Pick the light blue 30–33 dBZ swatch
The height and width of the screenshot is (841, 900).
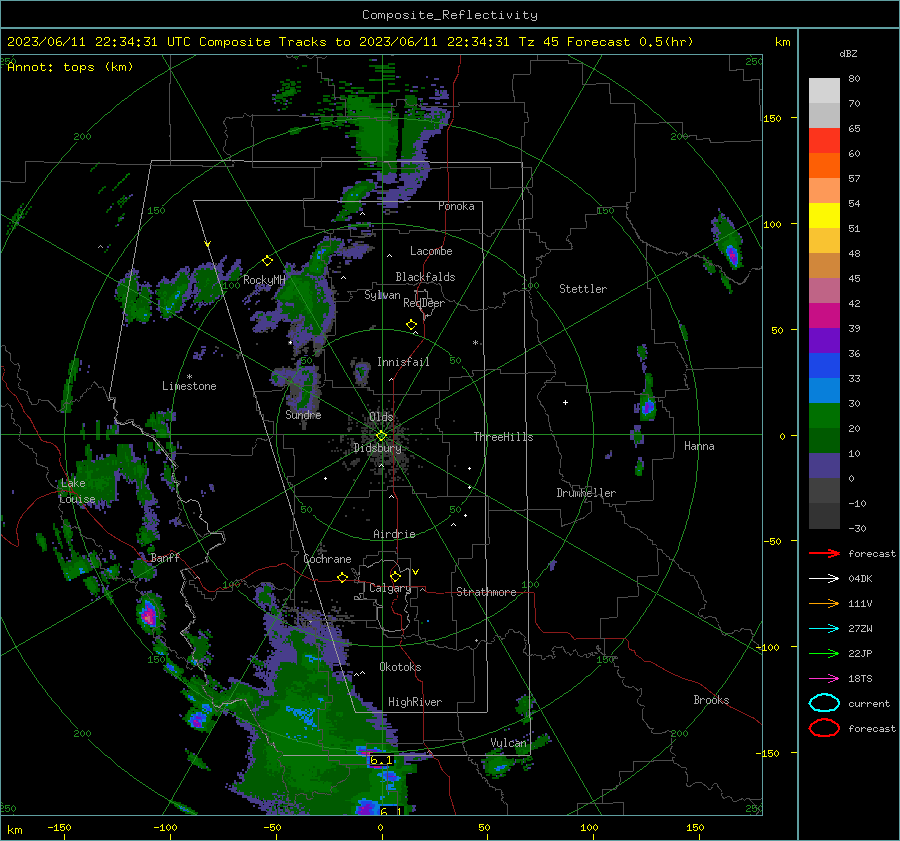click(824, 390)
